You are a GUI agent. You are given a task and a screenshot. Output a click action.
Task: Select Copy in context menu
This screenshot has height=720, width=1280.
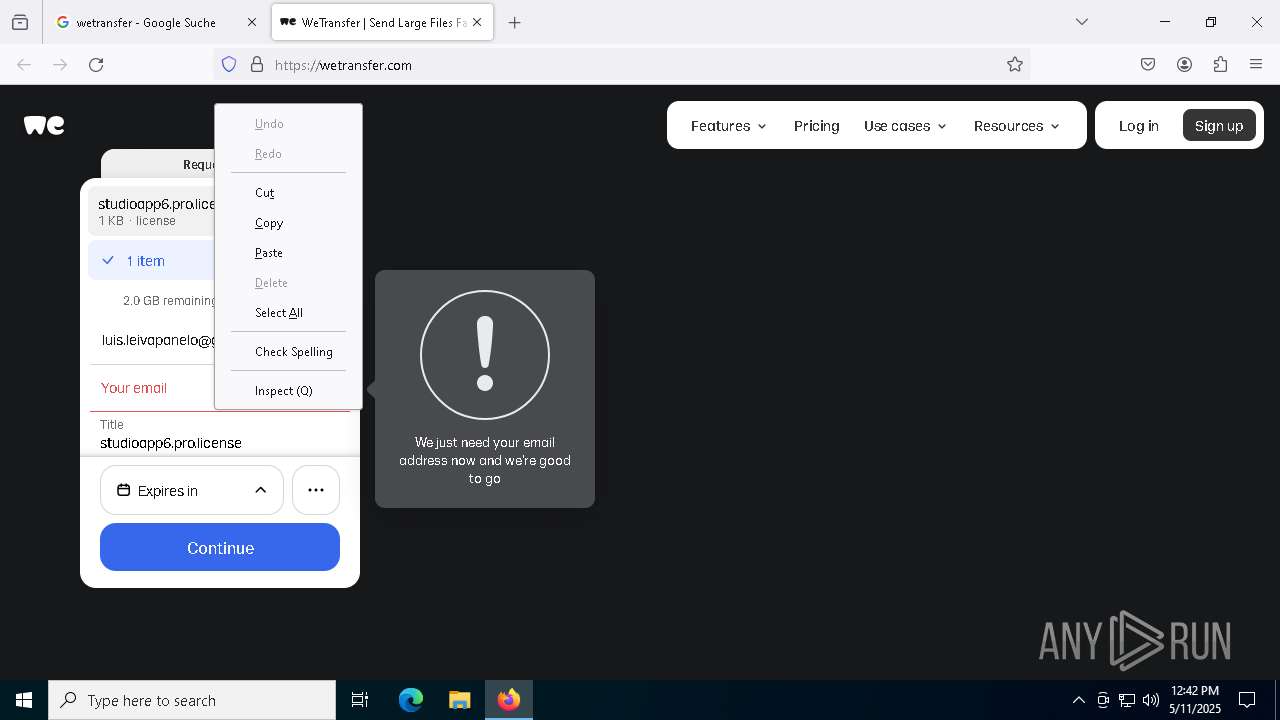click(x=288, y=223)
